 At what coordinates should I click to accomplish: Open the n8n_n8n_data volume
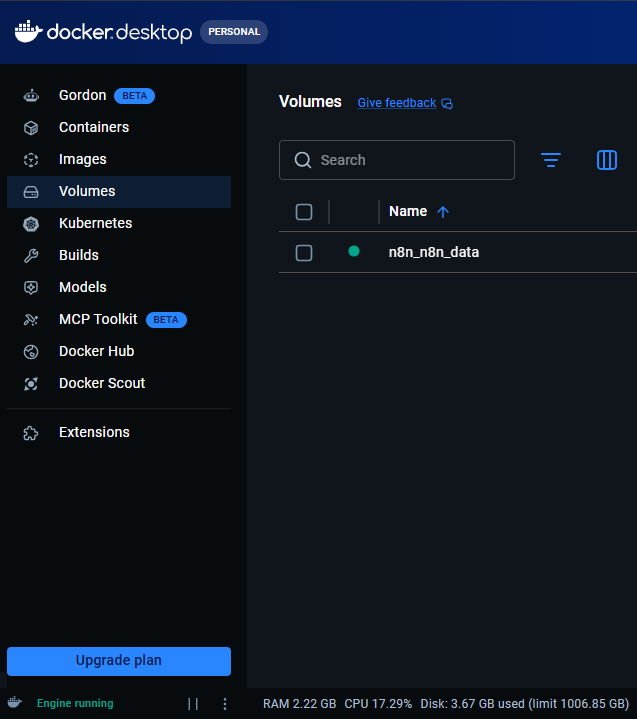433,252
